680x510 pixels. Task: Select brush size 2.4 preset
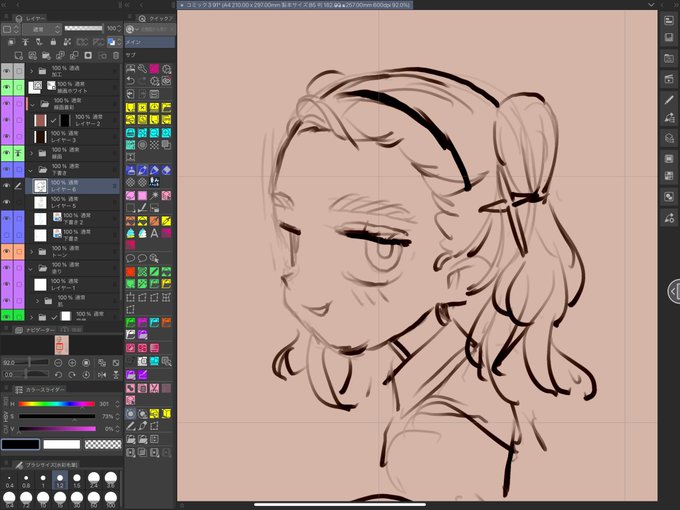tap(94, 481)
